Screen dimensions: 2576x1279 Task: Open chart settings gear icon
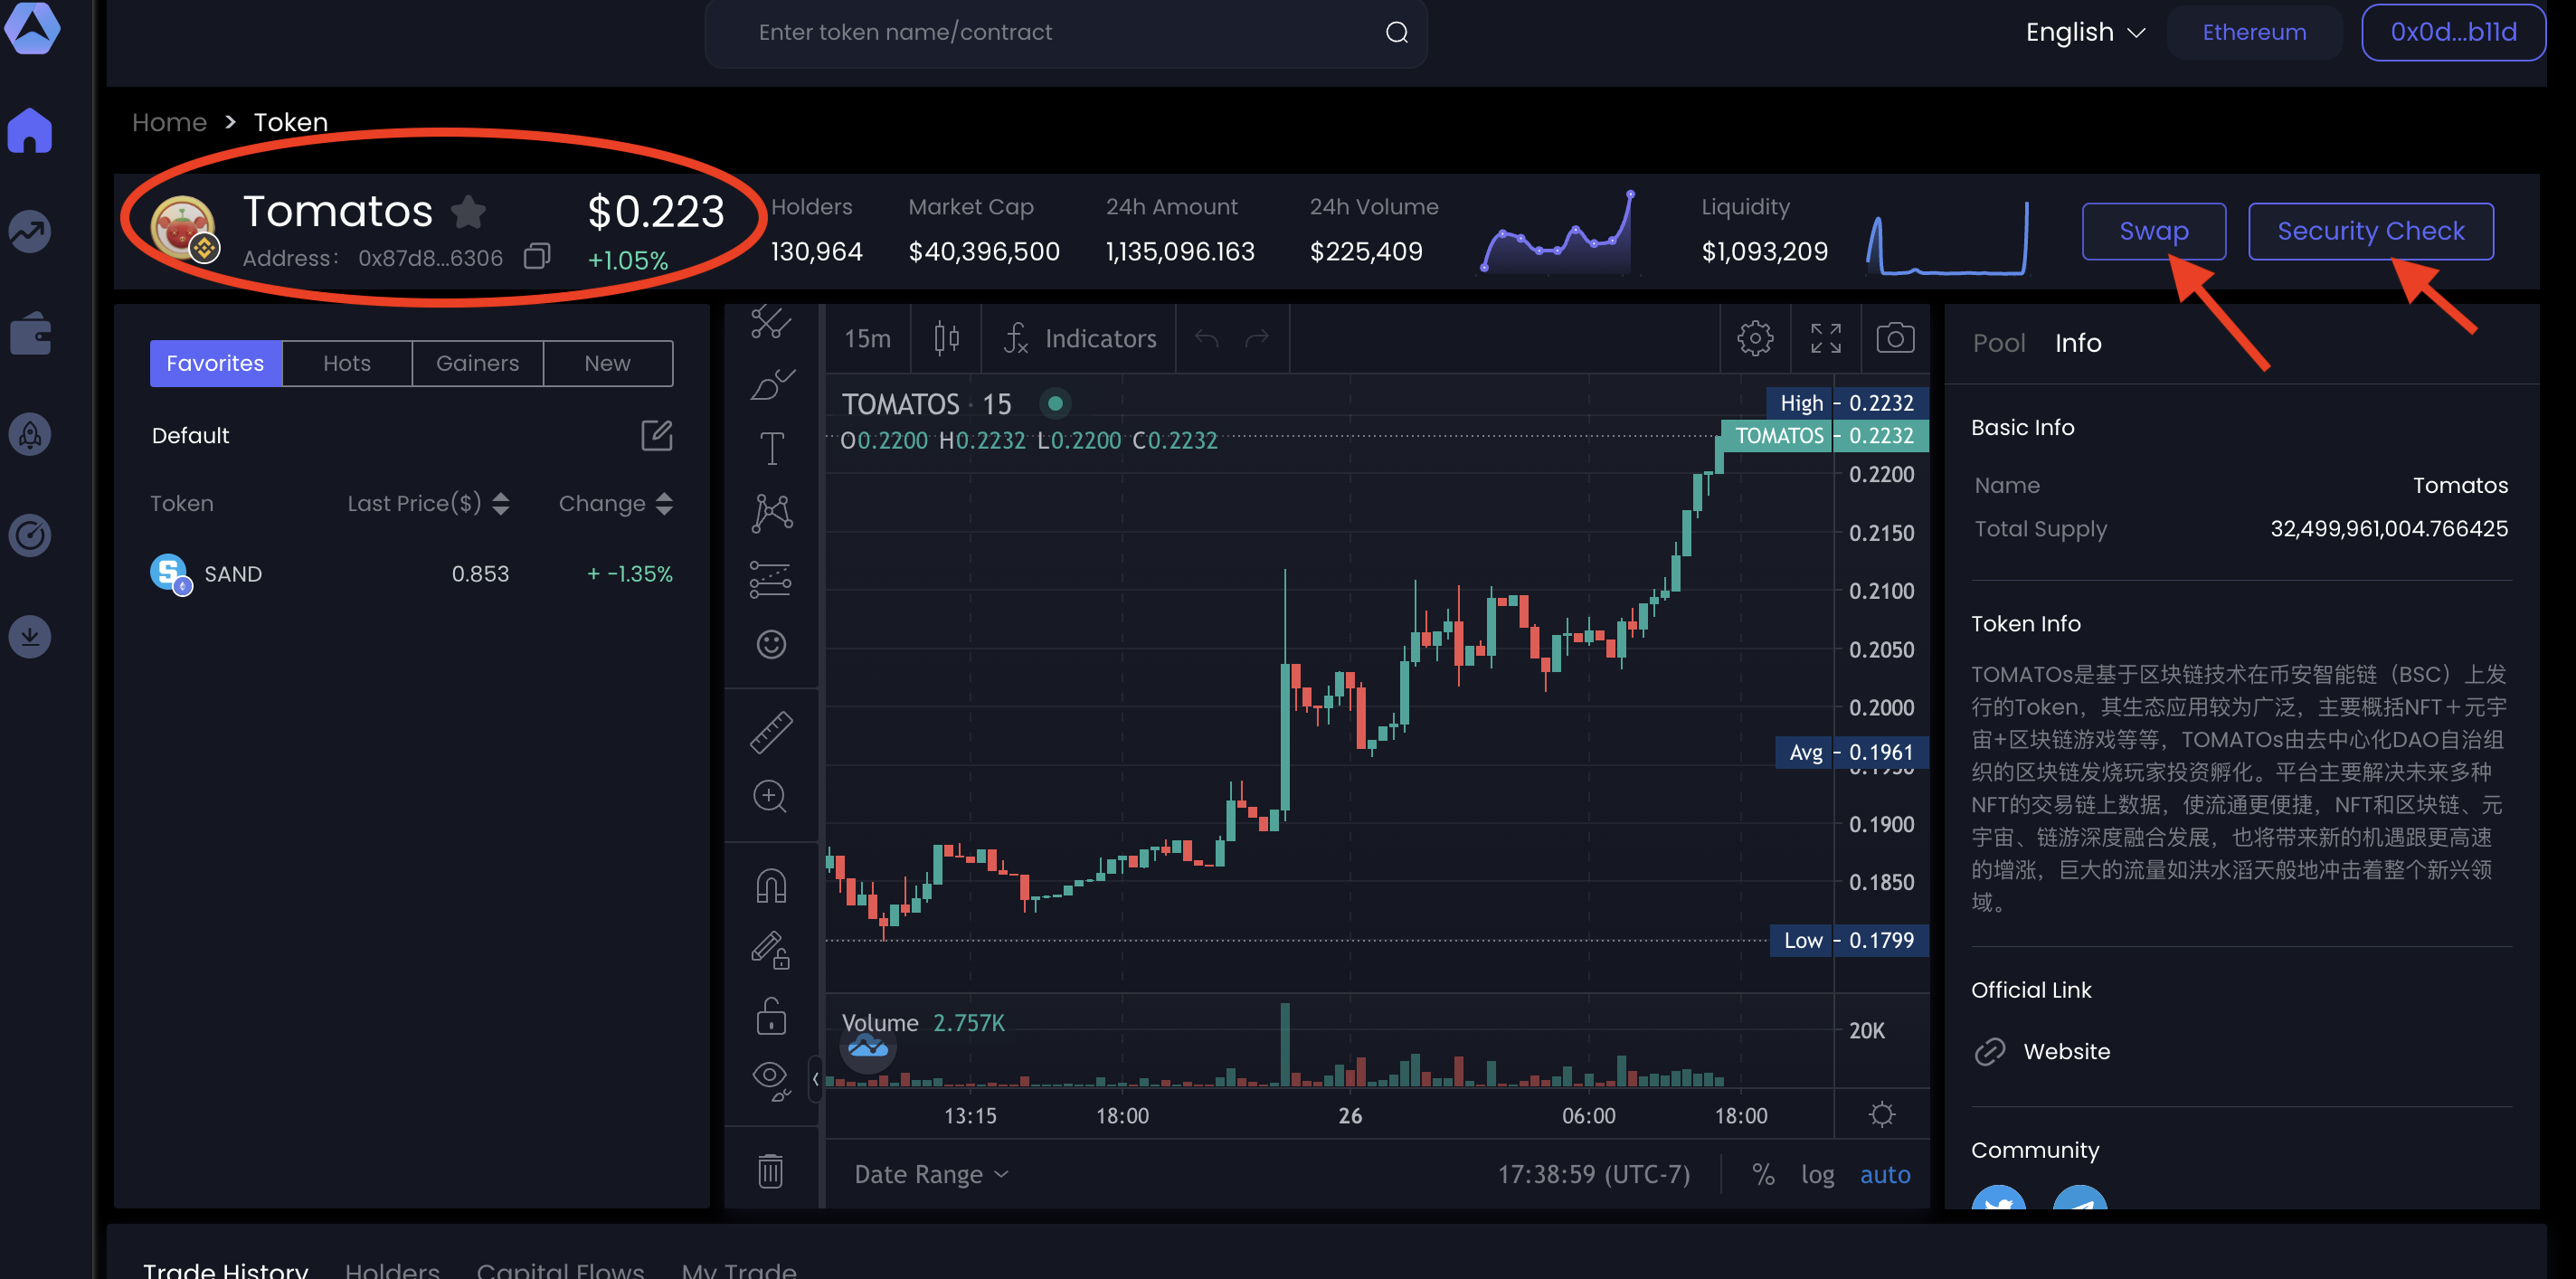(x=1754, y=338)
